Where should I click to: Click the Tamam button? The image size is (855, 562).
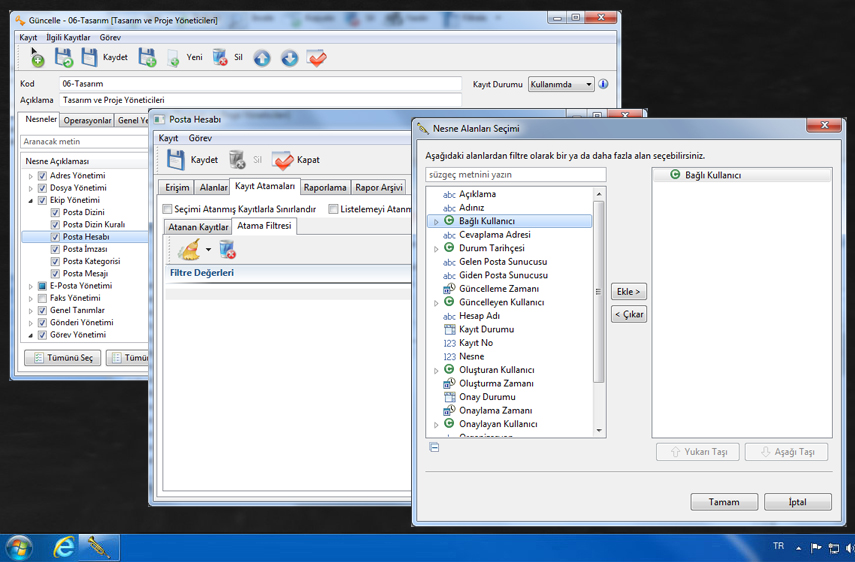(724, 502)
